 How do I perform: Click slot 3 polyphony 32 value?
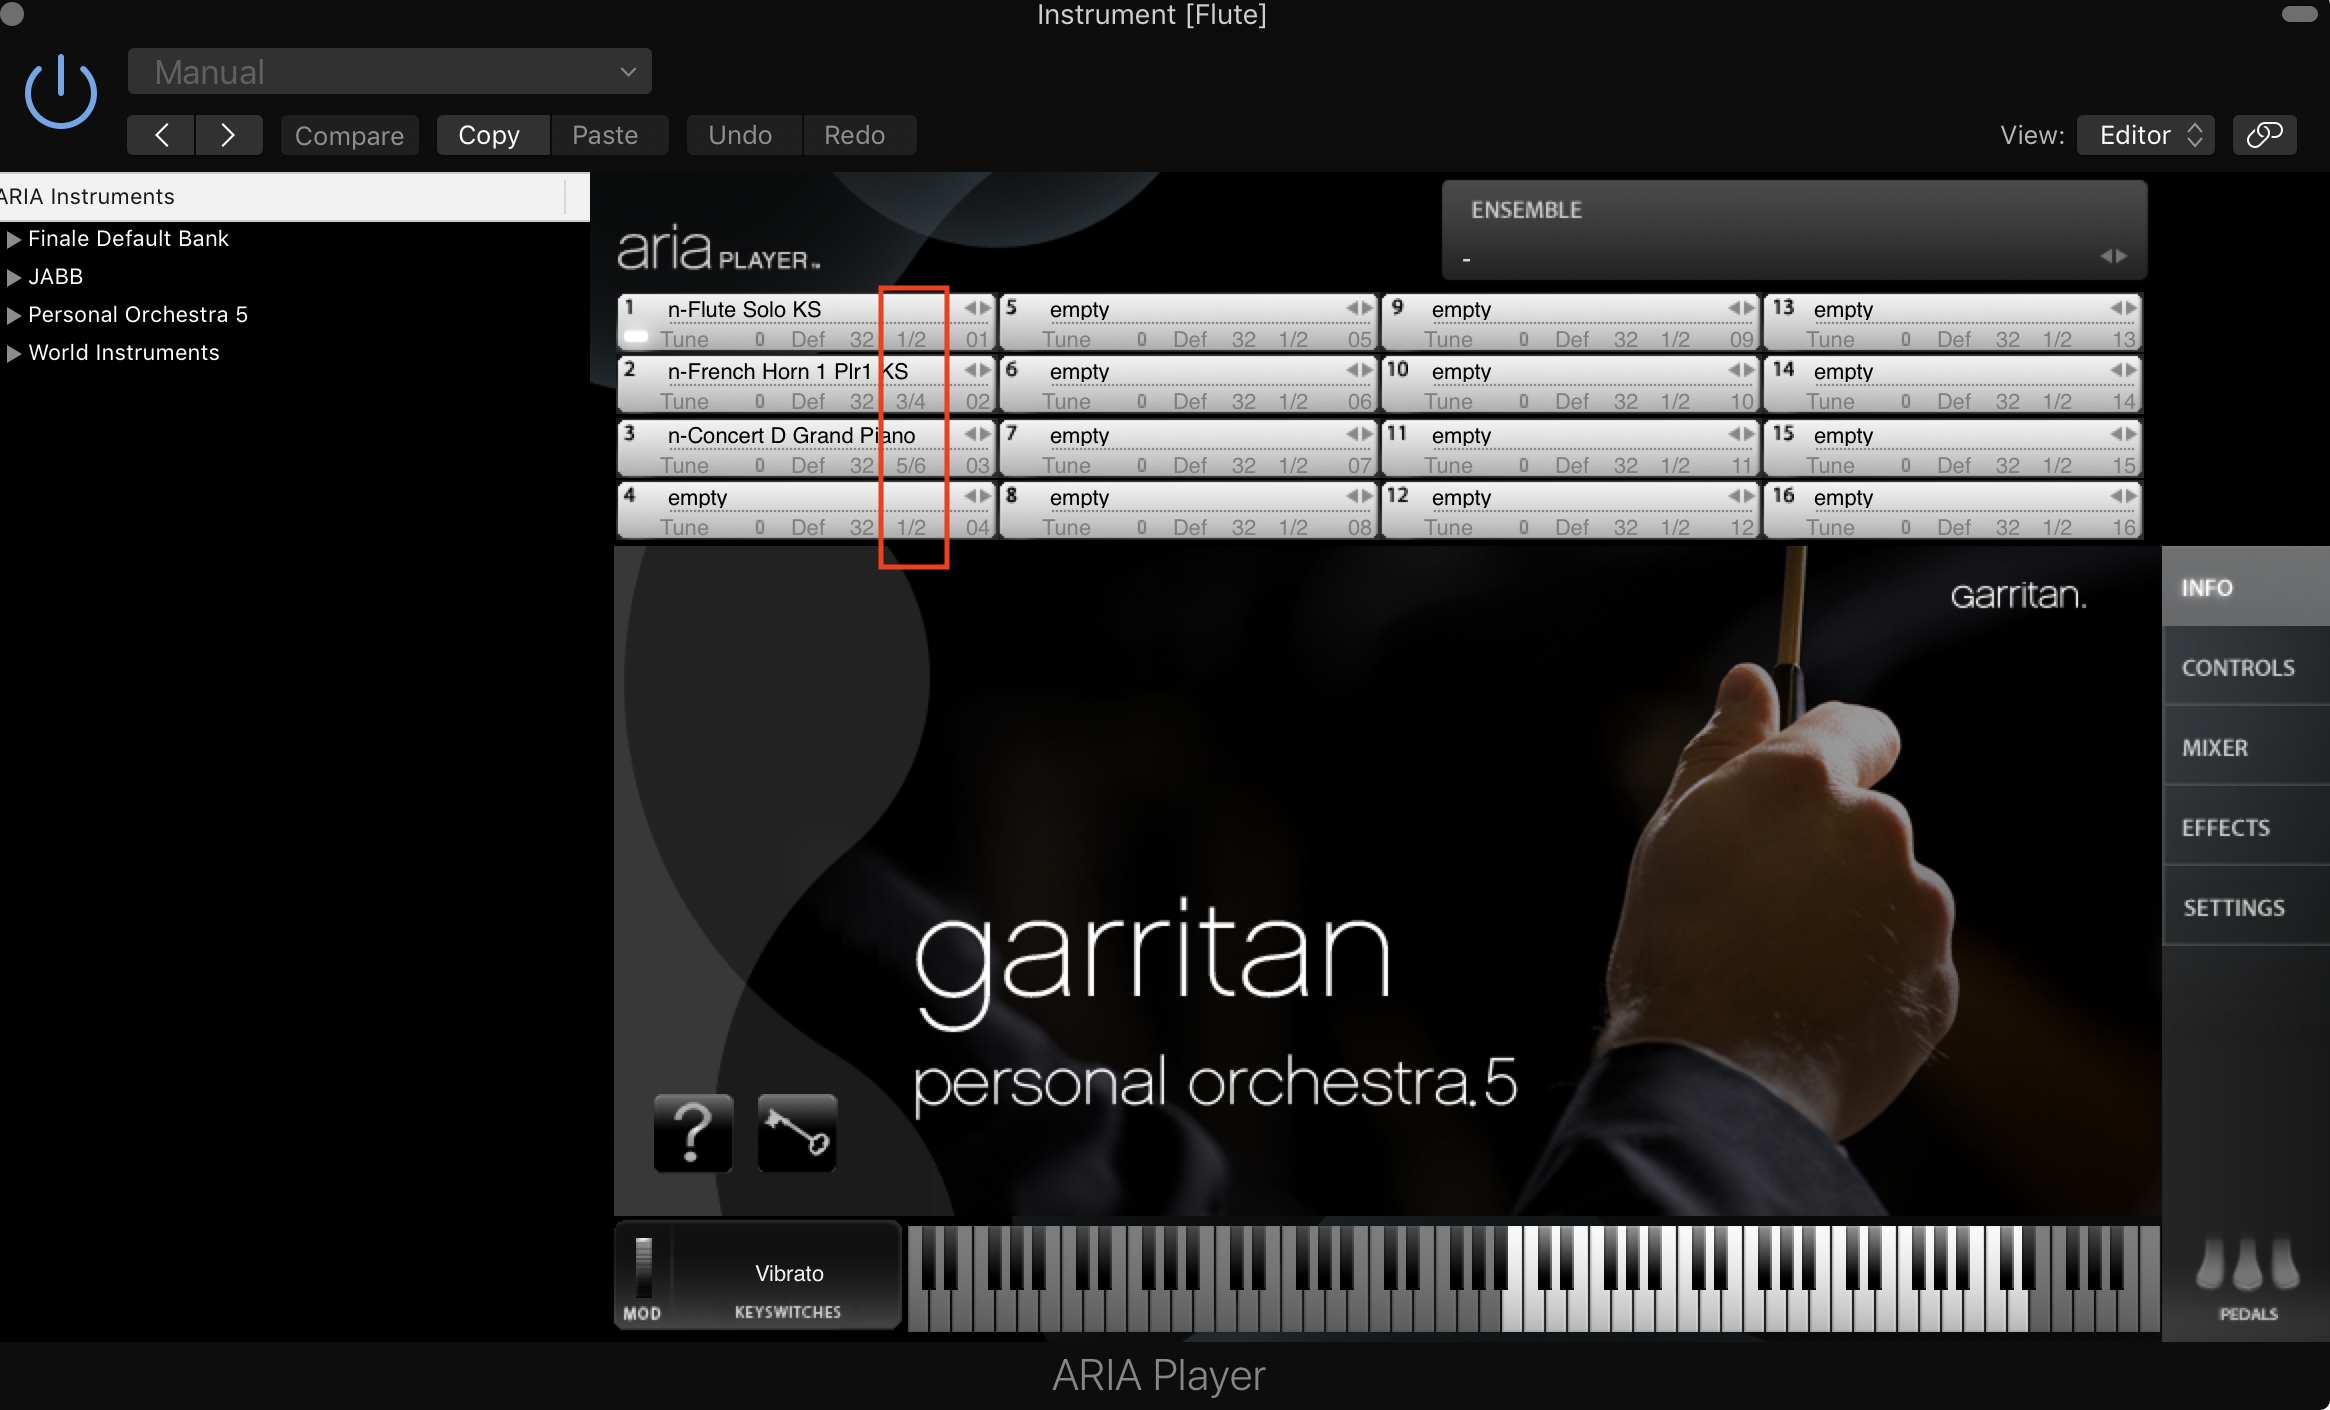point(862,466)
